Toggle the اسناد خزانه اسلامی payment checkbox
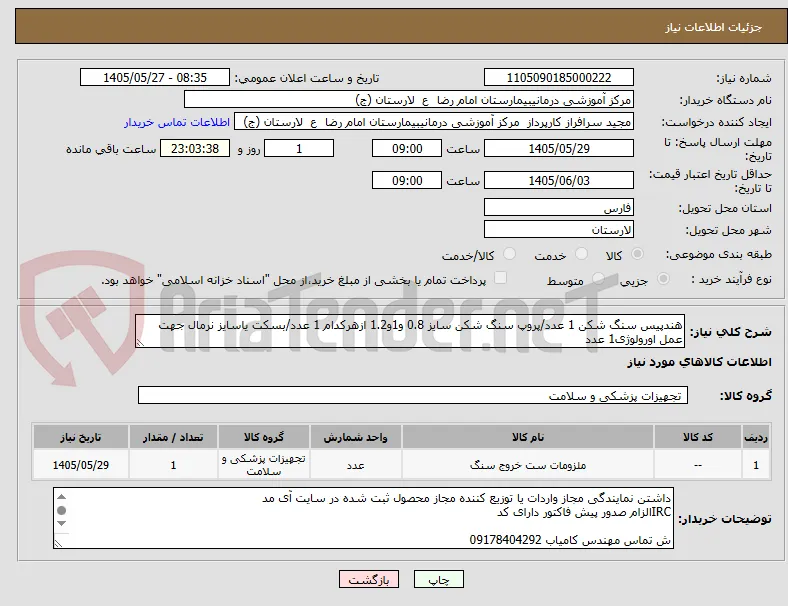788x606 pixels. pyautogui.click(x=500, y=278)
